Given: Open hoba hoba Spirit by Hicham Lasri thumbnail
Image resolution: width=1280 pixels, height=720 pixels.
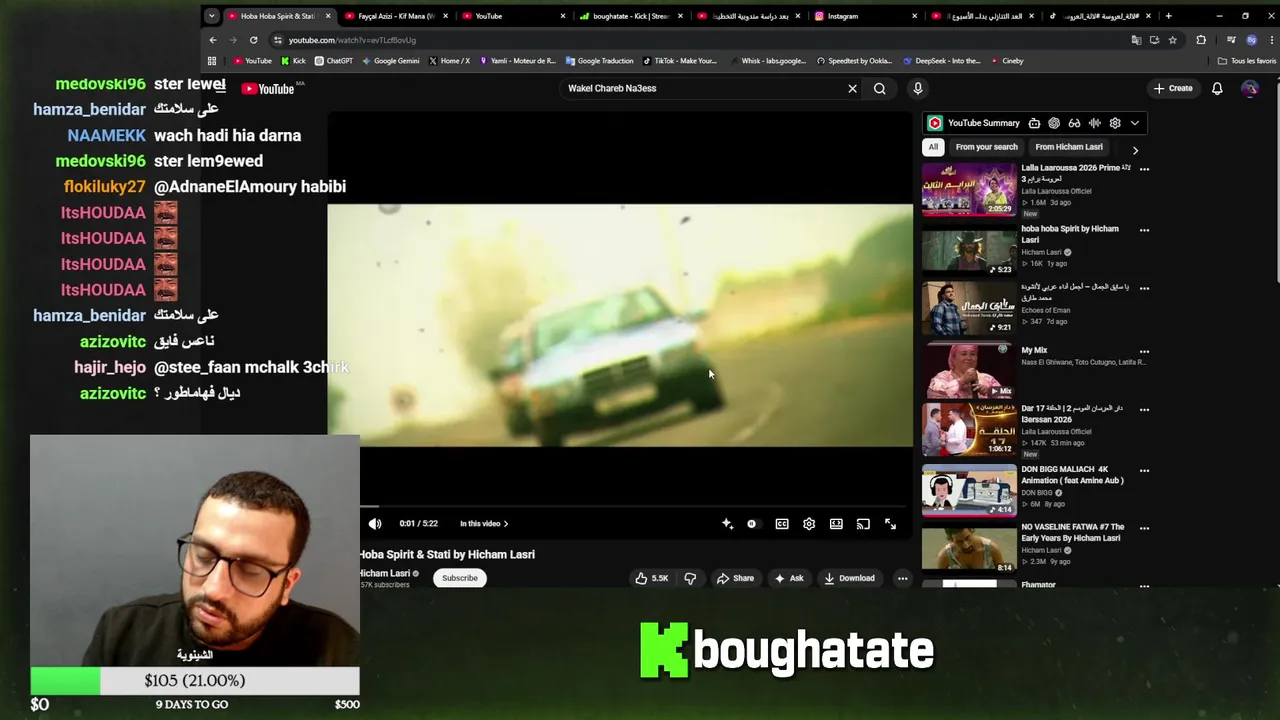Looking at the screenshot, I should point(968,250).
